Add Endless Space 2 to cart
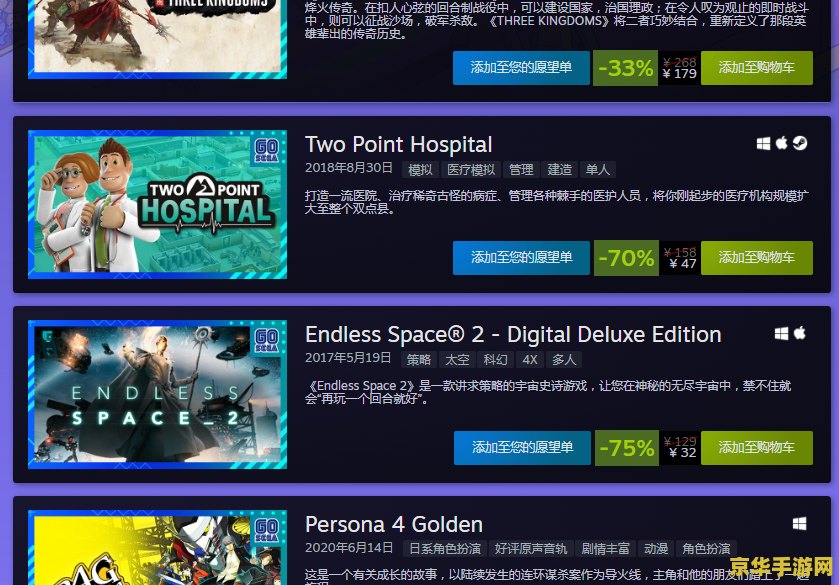Screen dimensions: 839x585 pos(757,447)
